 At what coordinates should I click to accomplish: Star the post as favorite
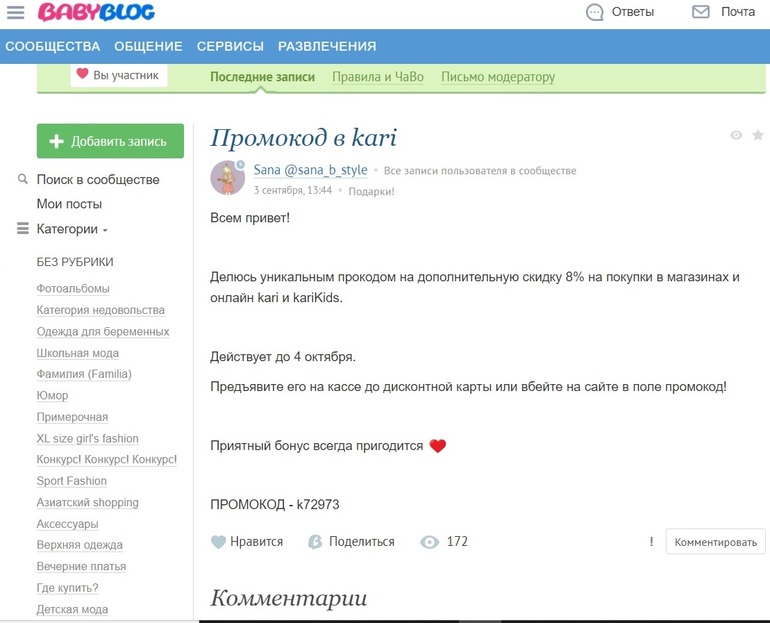tap(758, 135)
